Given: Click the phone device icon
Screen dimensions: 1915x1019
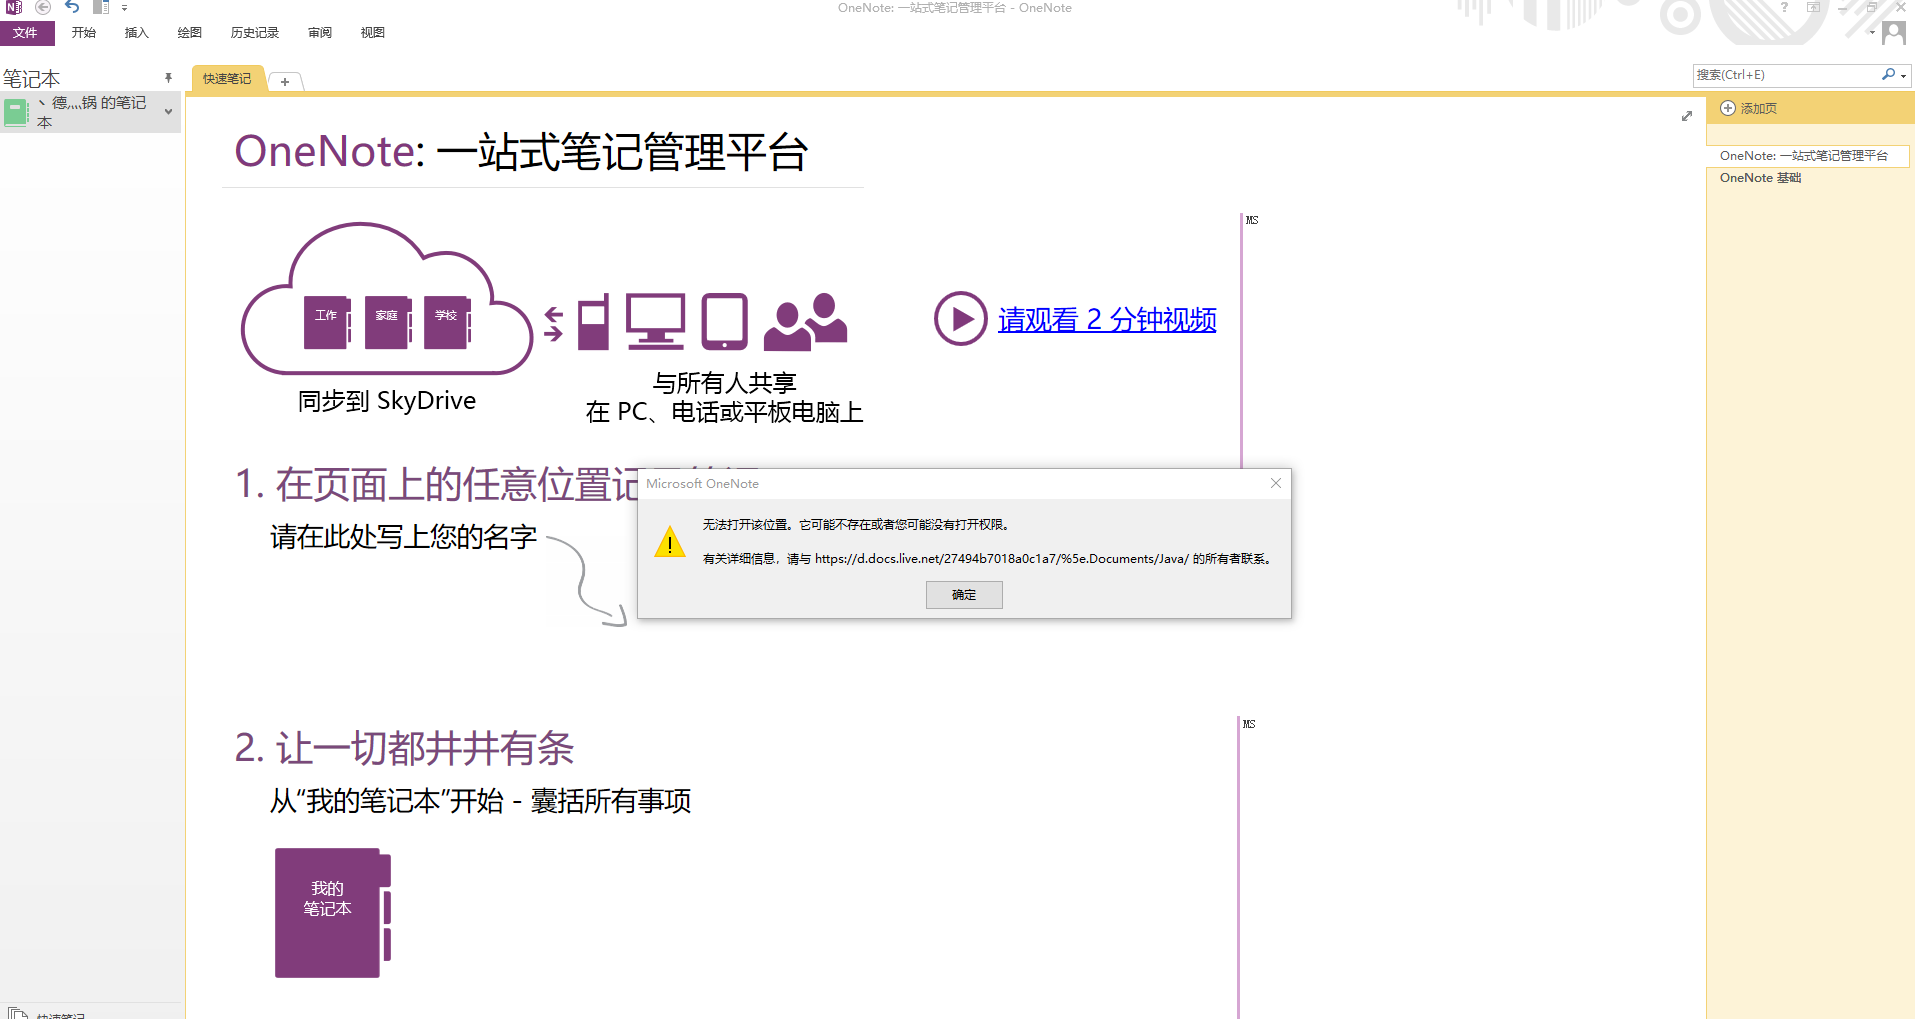Looking at the screenshot, I should (x=594, y=321).
